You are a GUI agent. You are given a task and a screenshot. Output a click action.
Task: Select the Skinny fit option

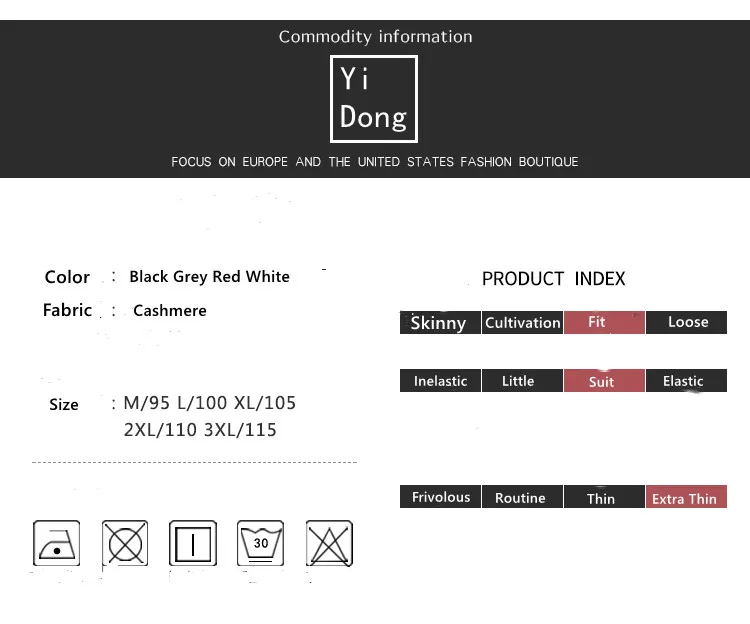(x=439, y=322)
